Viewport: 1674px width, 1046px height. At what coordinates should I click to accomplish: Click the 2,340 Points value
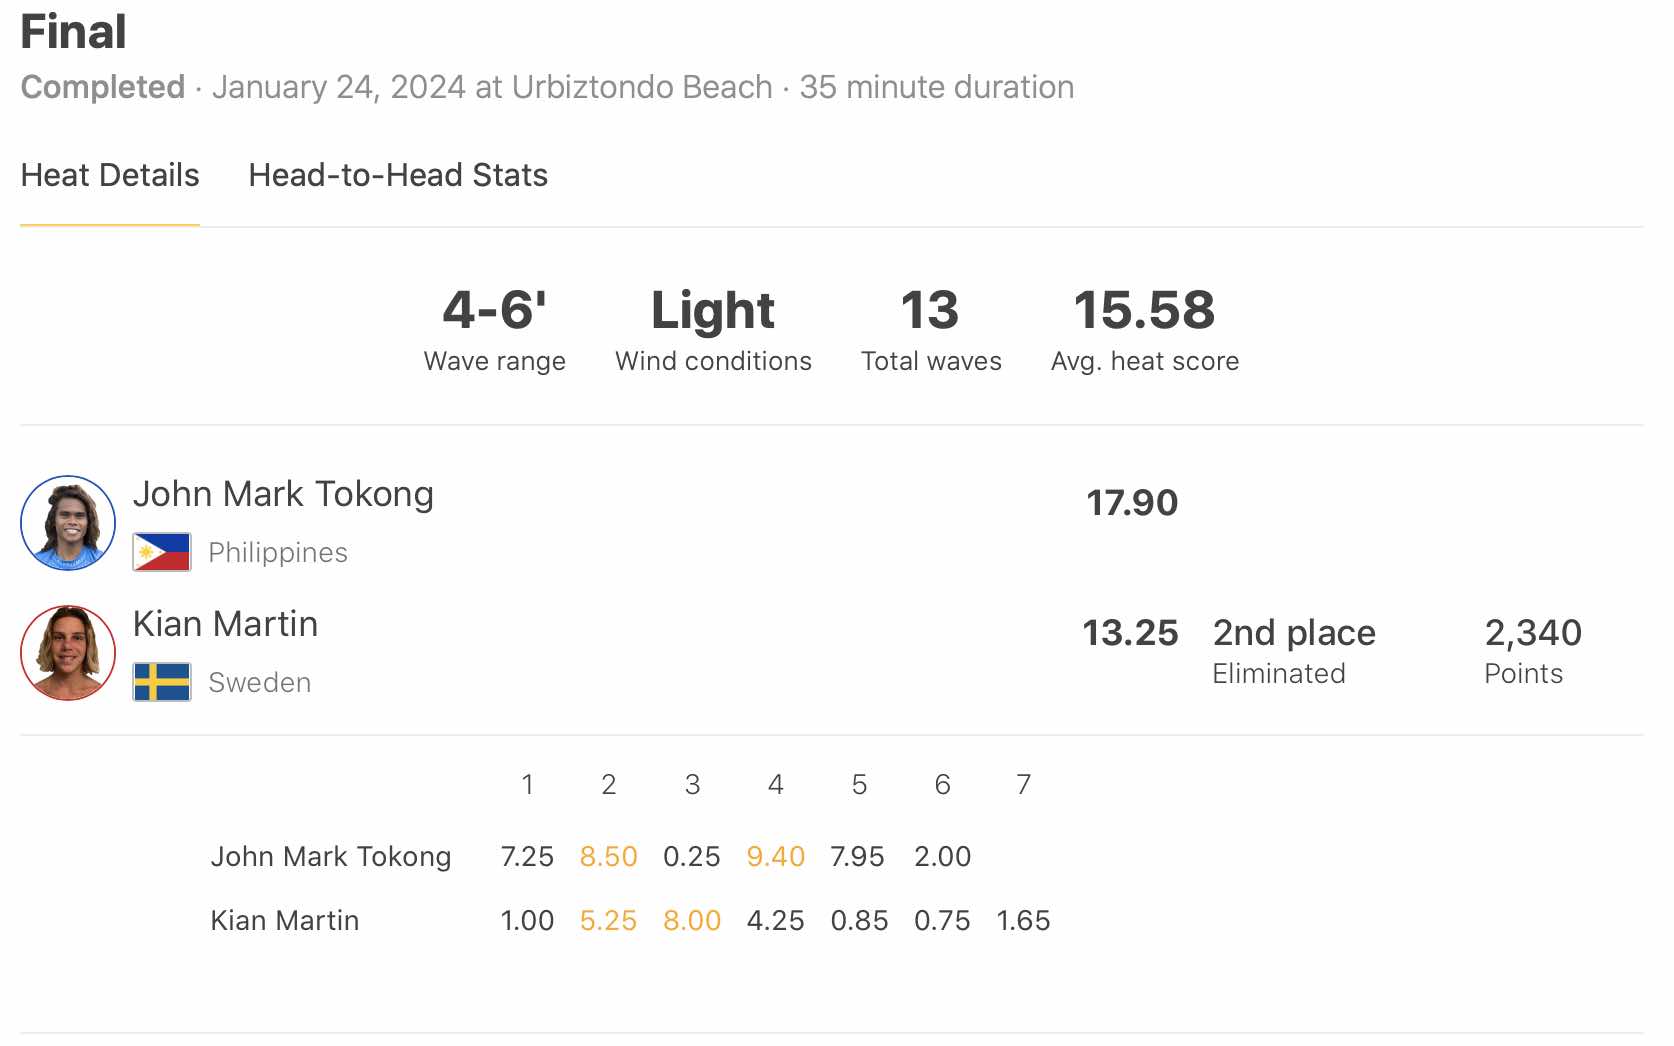pos(1533,633)
